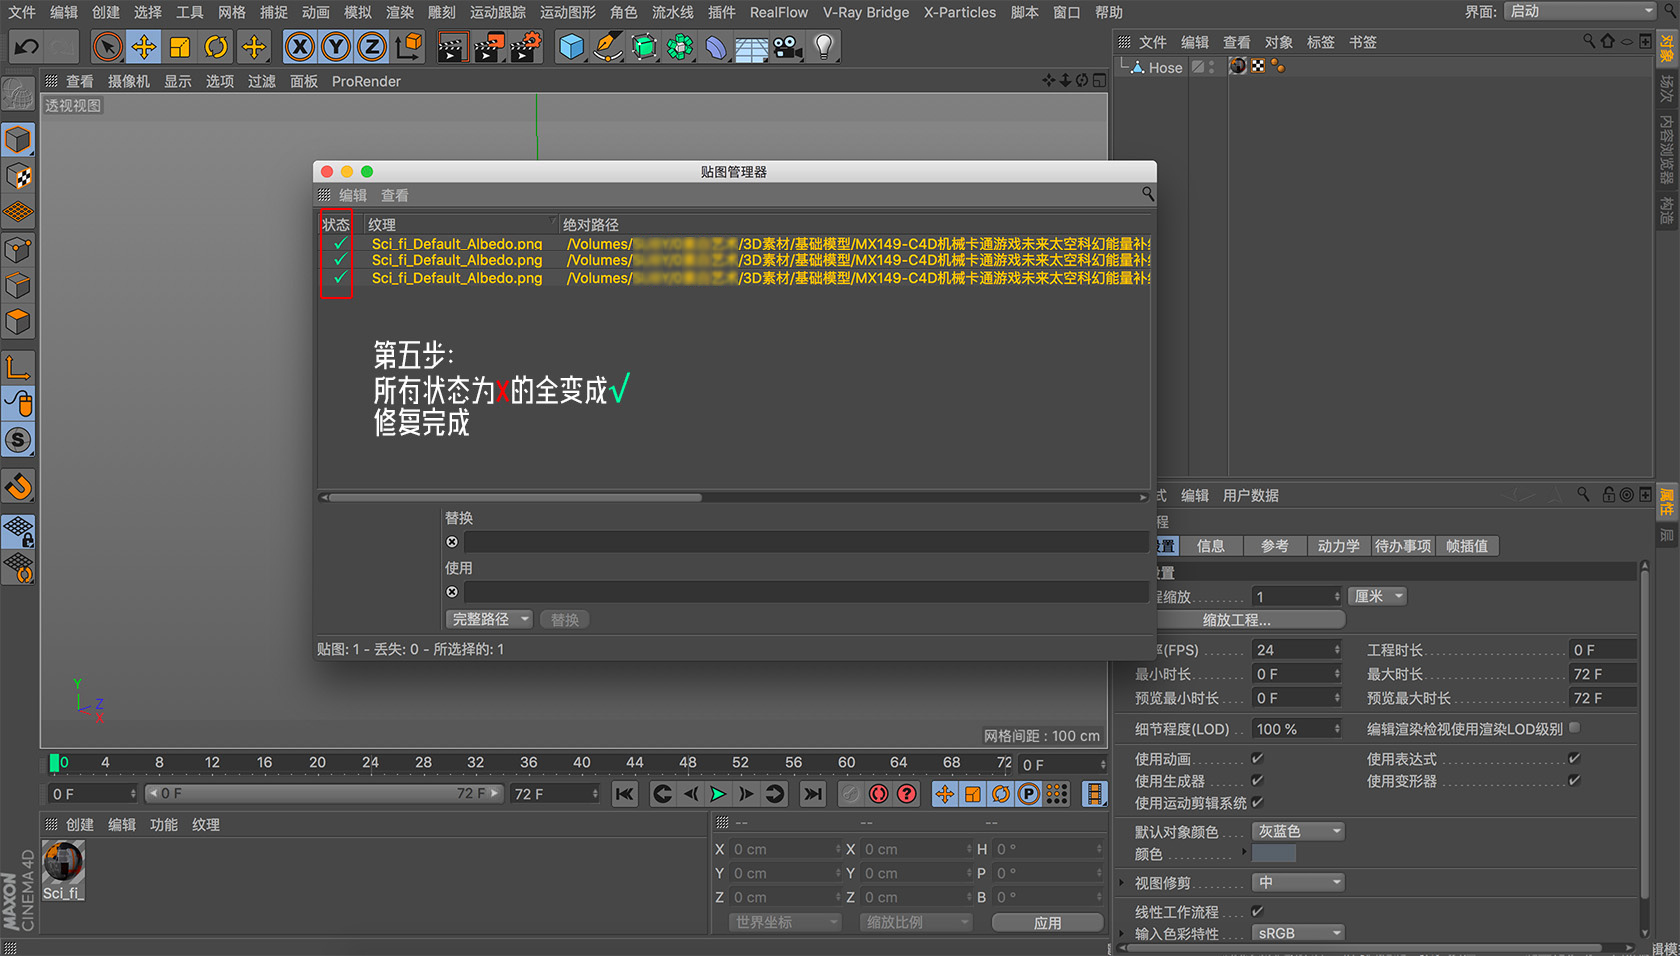Toggle the Y axis lock

pos(336,47)
